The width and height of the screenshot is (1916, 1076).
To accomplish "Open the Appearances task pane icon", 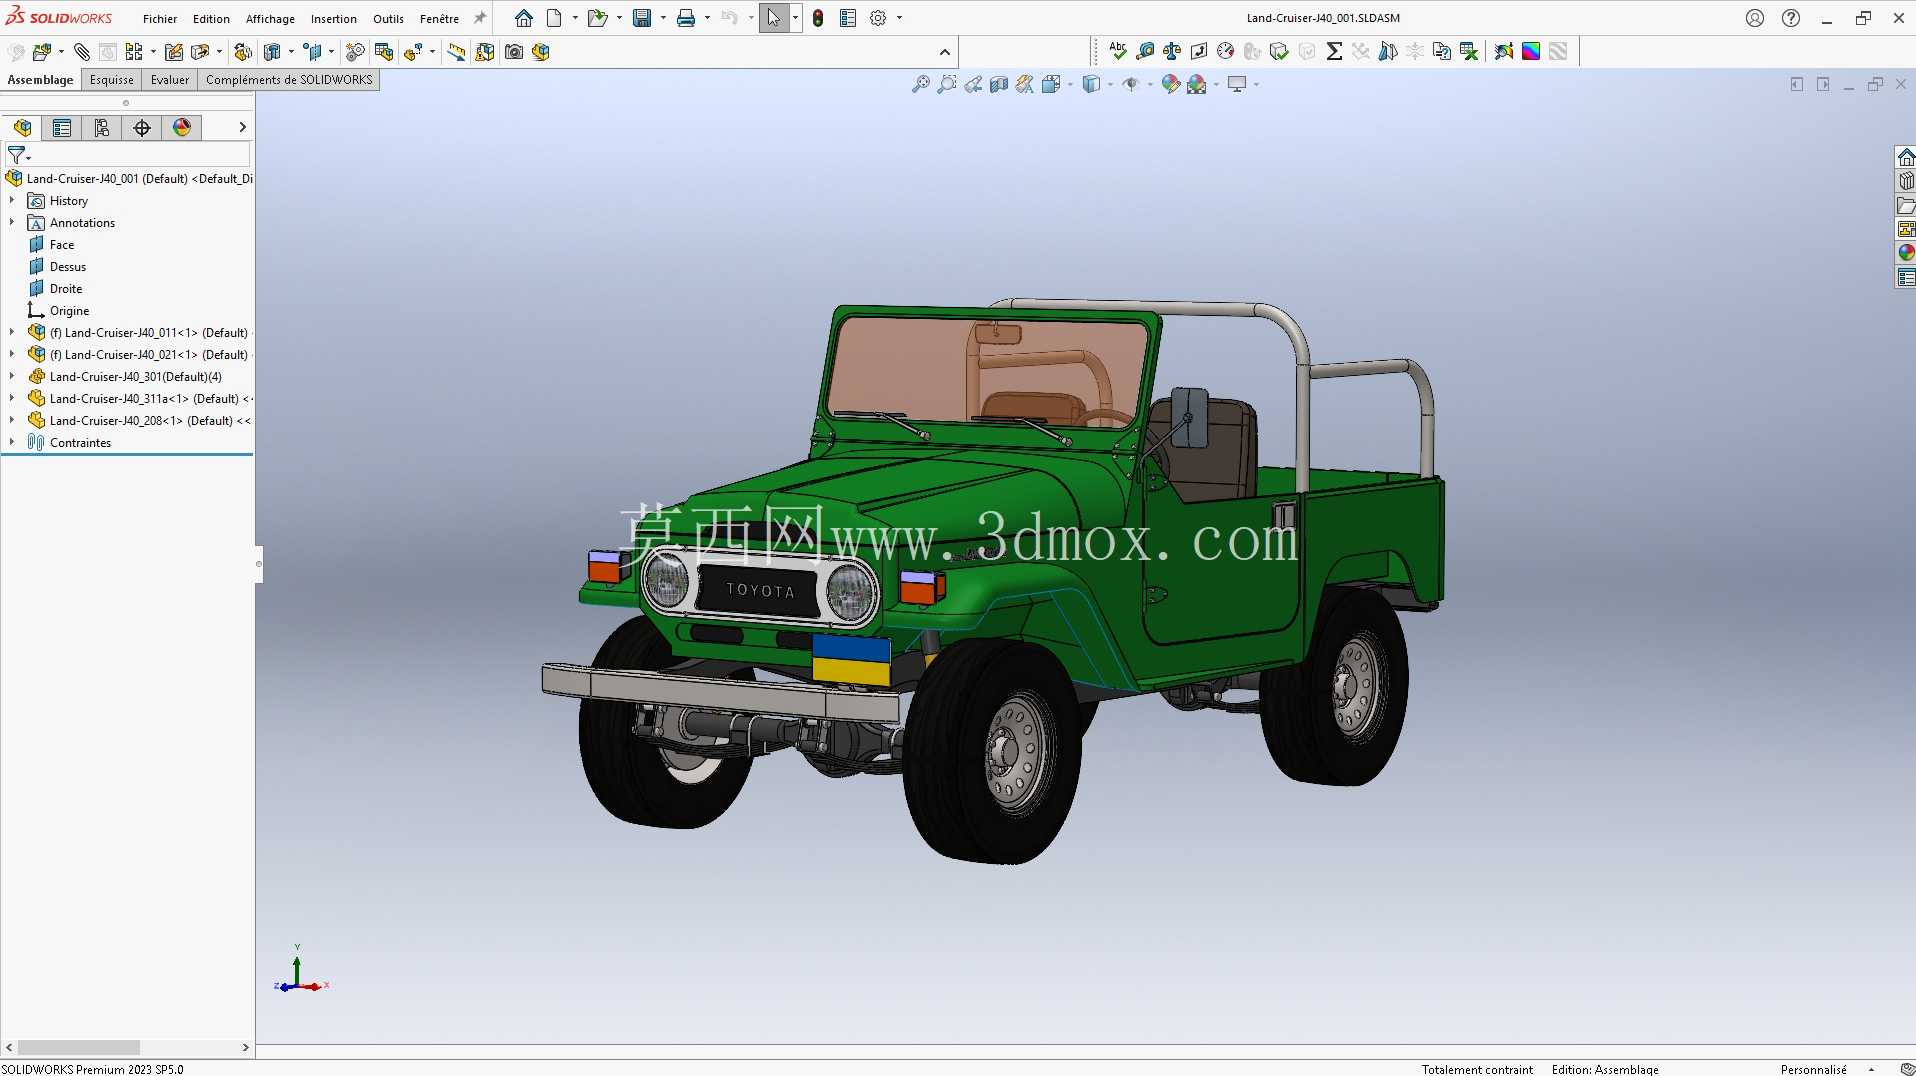I will [x=1906, y=253].
